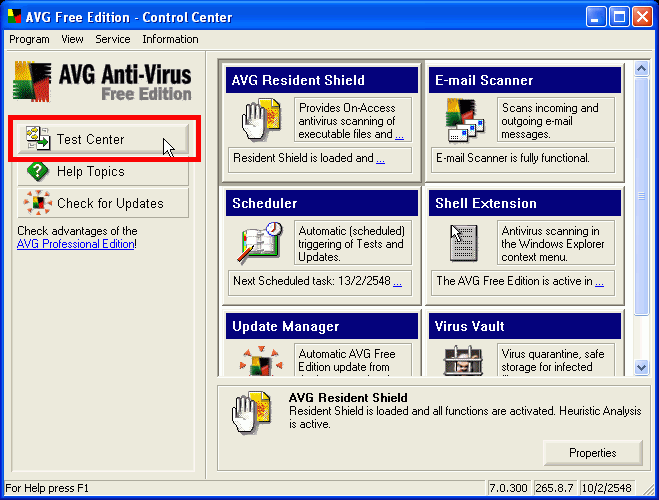Click the Check for Updates icon
This screenshot has height=500, width=659.
(38, 203)
